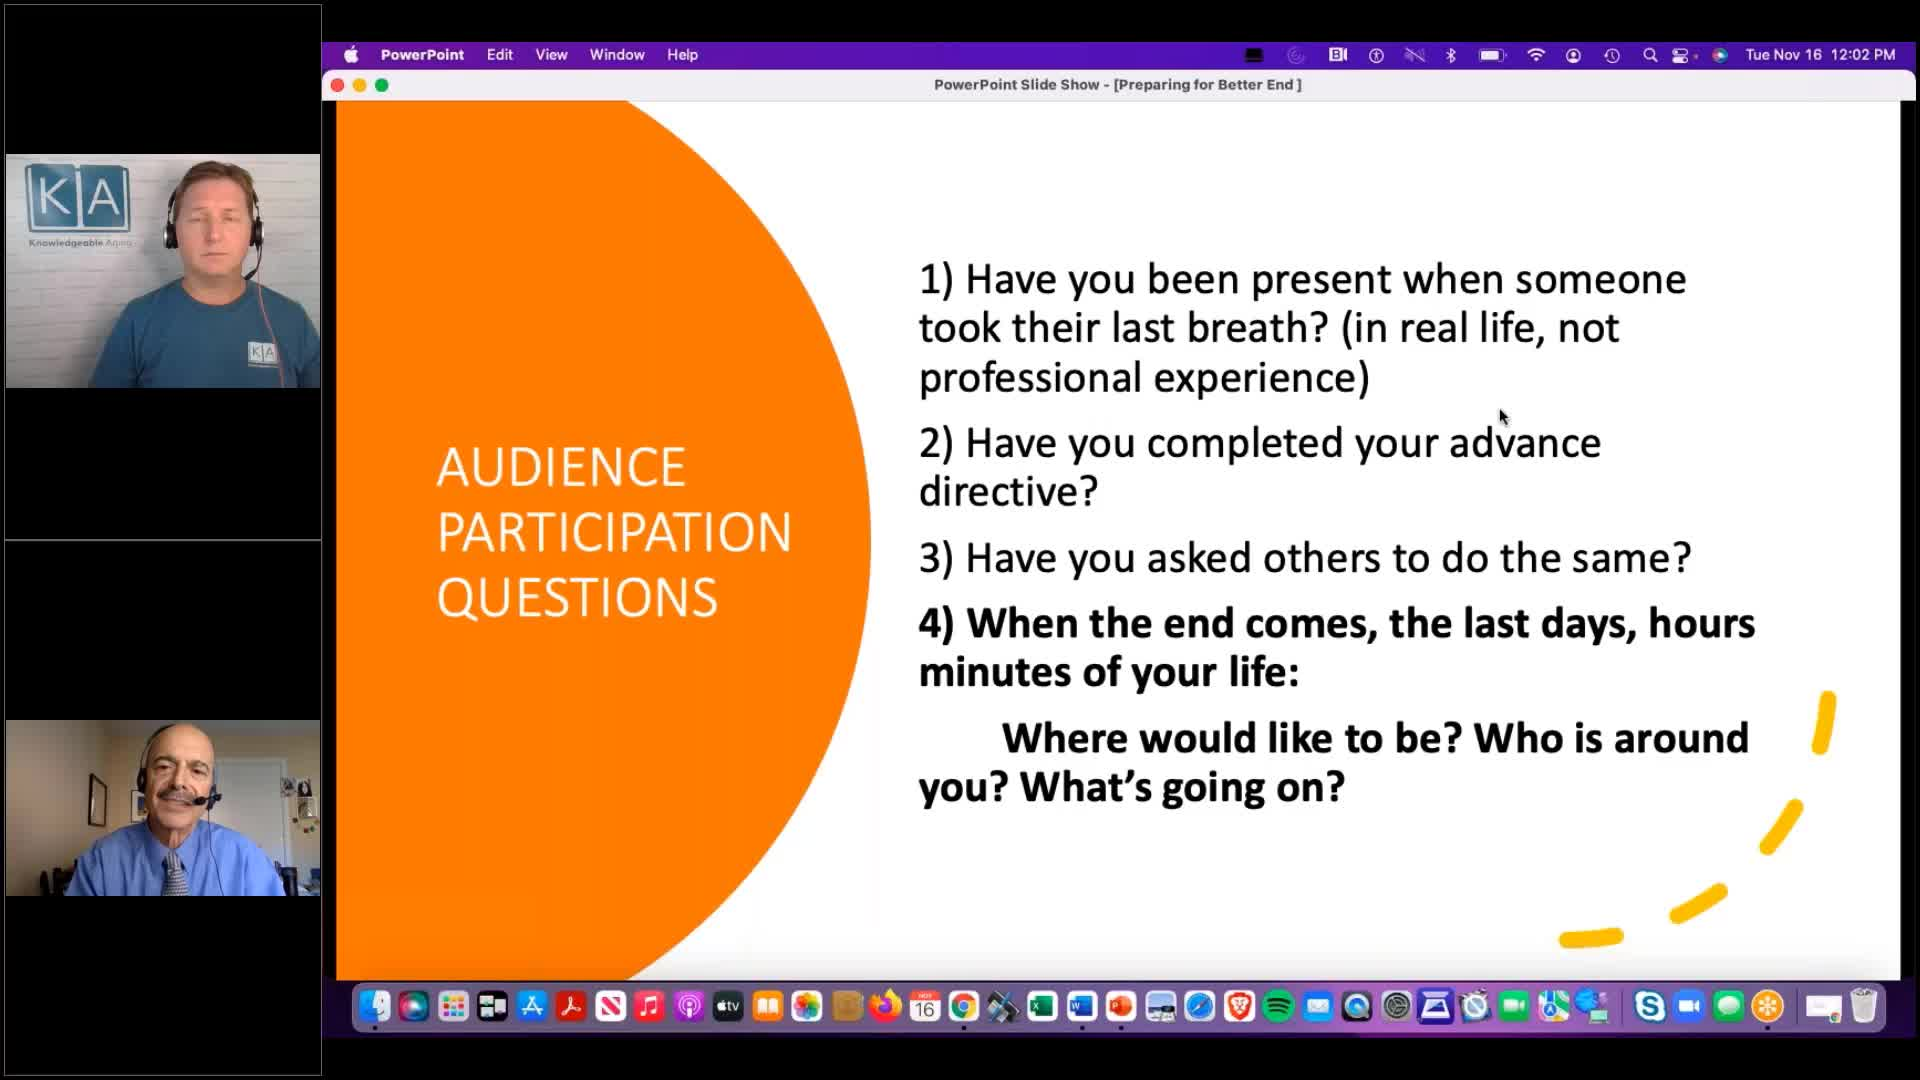Launch Adobe Acrobat from the dock

click(x=571, y=1006)
